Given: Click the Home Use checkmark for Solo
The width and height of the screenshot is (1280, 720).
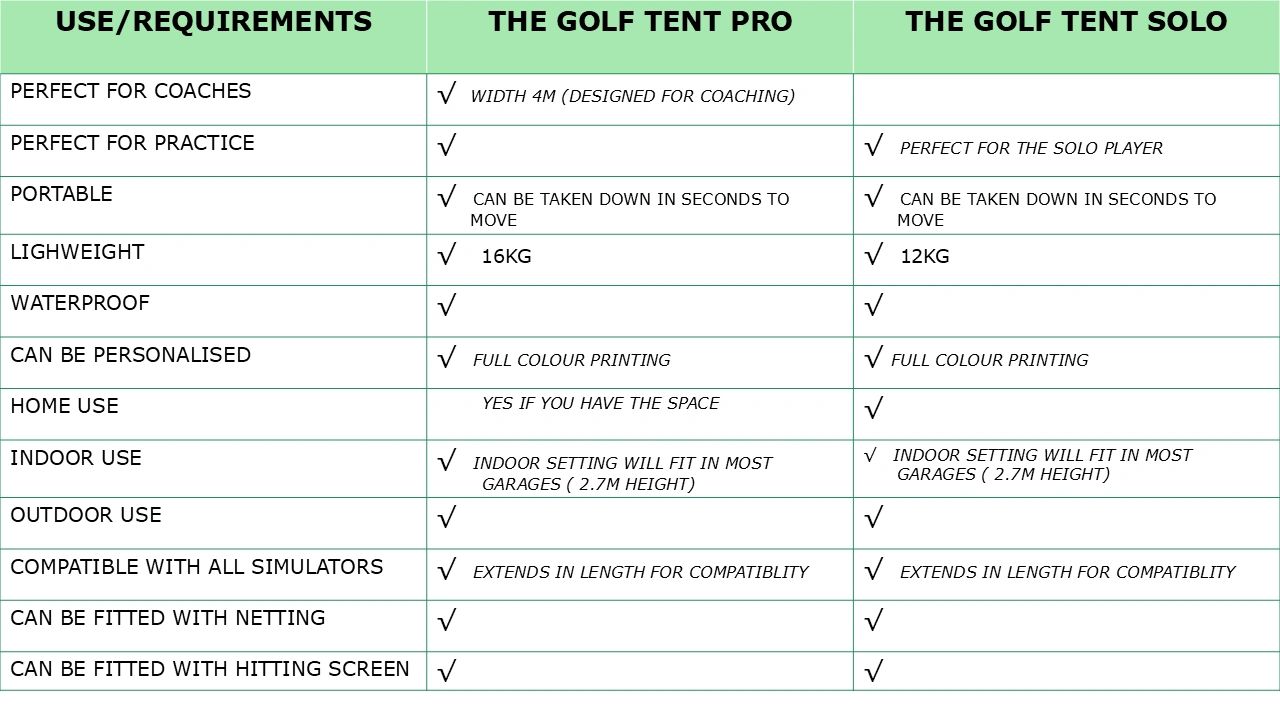Looking at the screenshot, I should click(x=874, y=408).
